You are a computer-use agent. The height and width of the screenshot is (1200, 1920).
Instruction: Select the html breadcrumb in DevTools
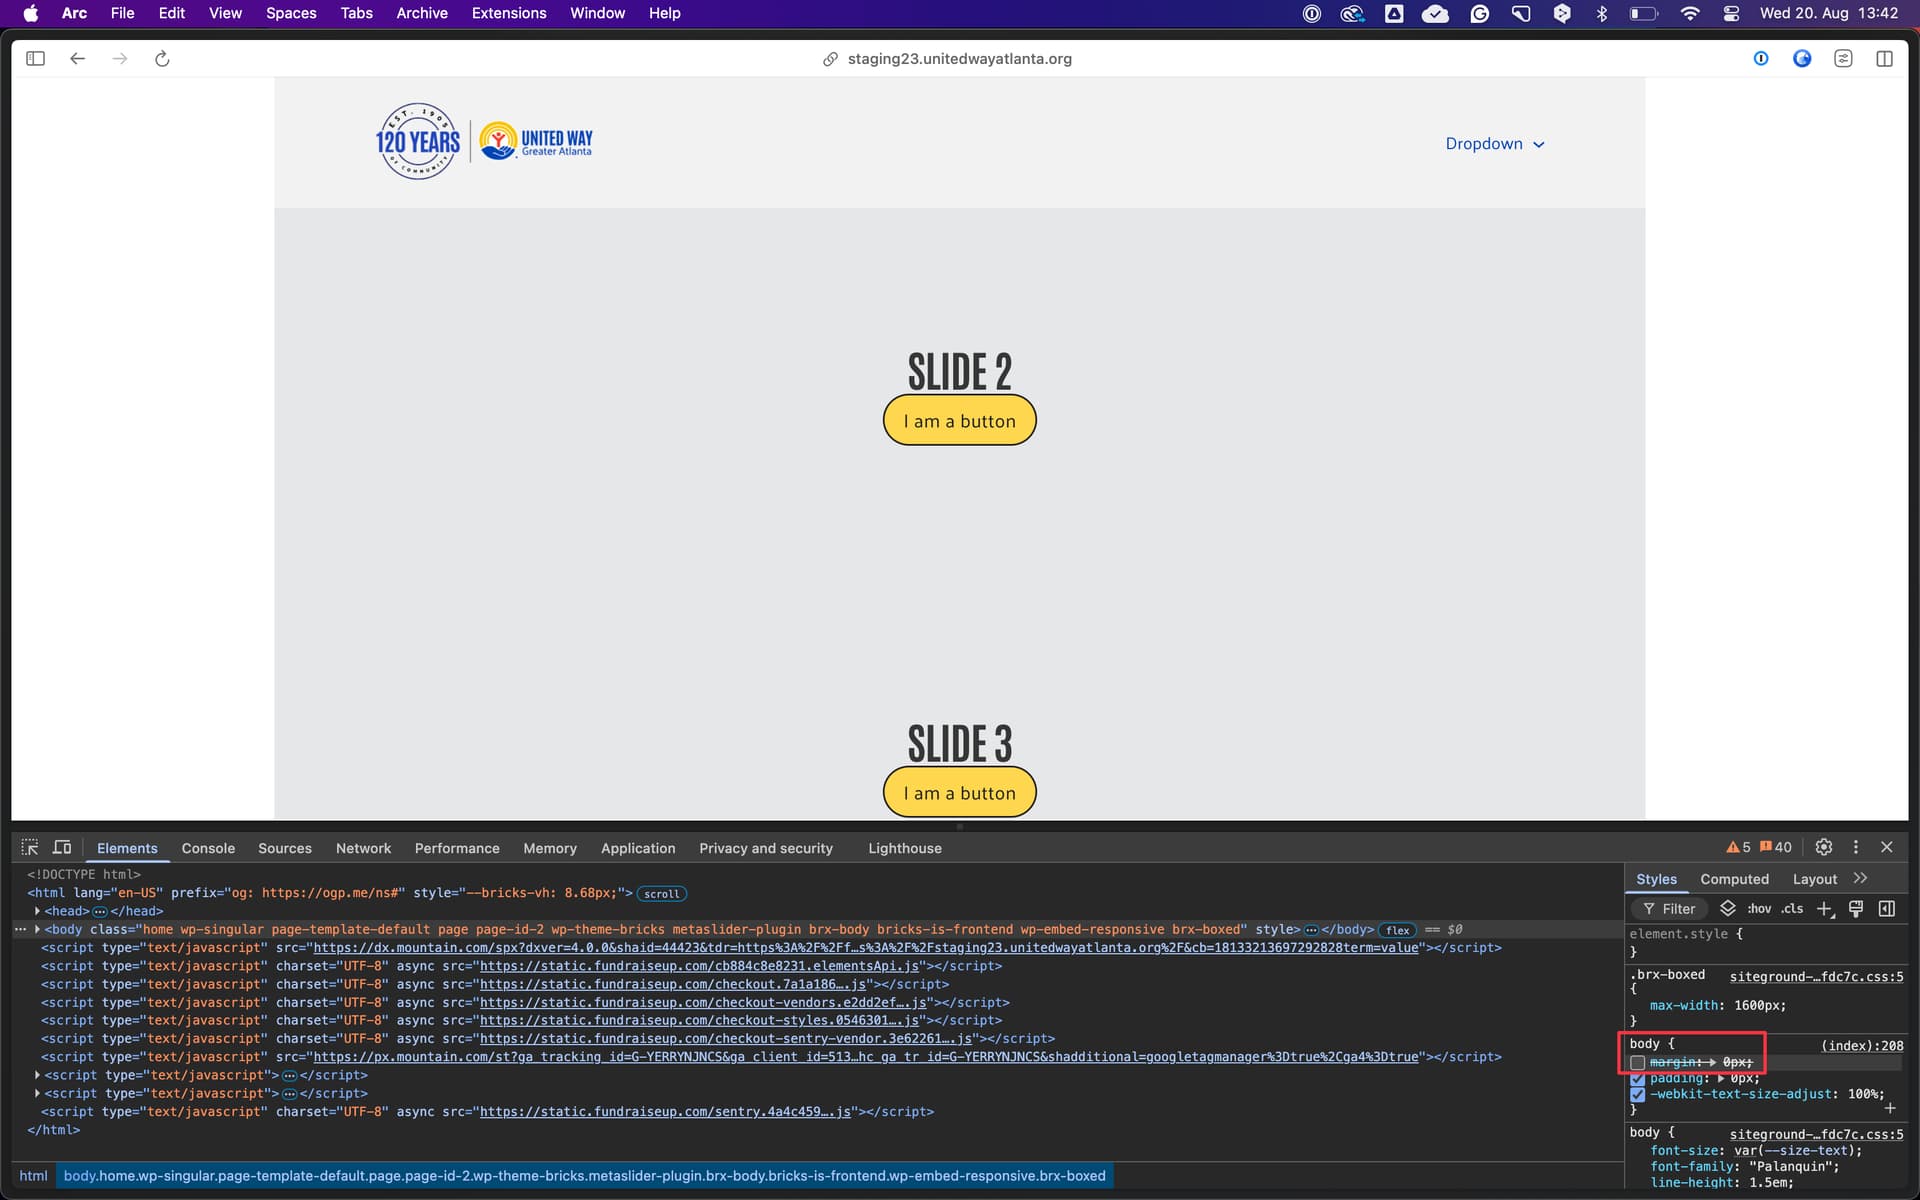tap(33, 1176)
